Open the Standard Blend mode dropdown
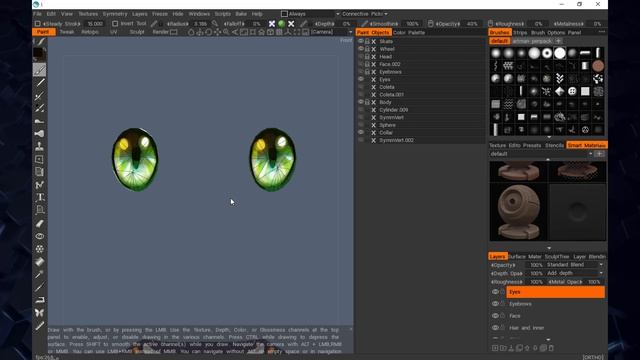The height and width of the screenshot is (360, 640). click(575, 265)
